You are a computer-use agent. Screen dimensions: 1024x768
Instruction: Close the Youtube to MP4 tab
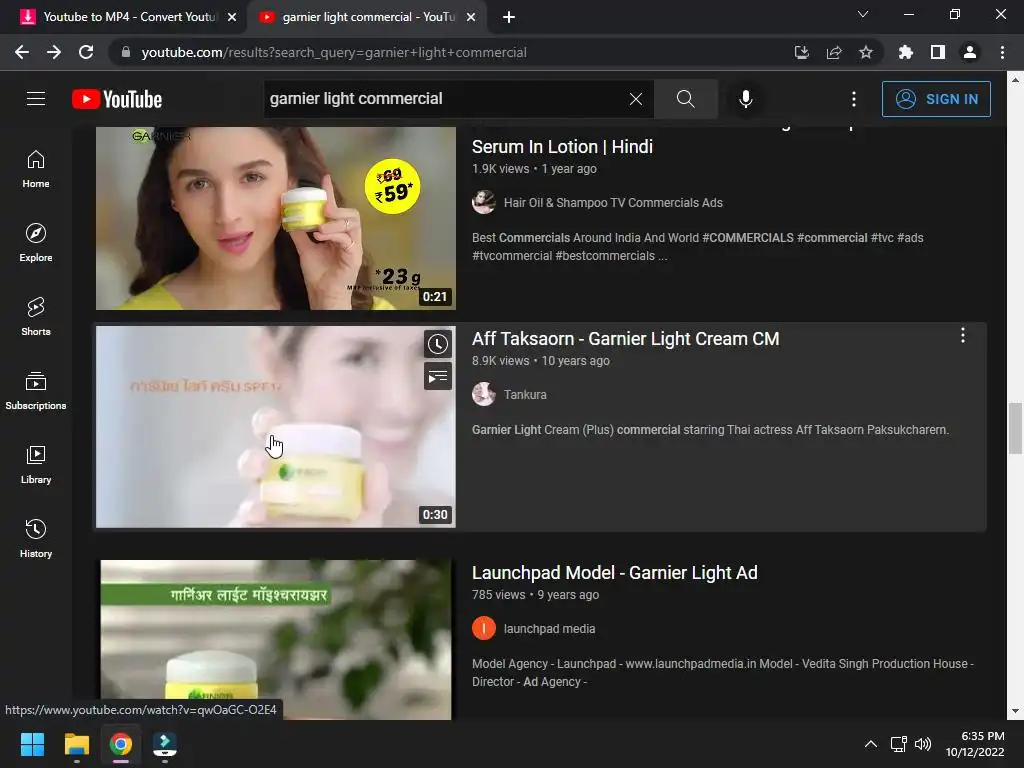tap(232, 17)
